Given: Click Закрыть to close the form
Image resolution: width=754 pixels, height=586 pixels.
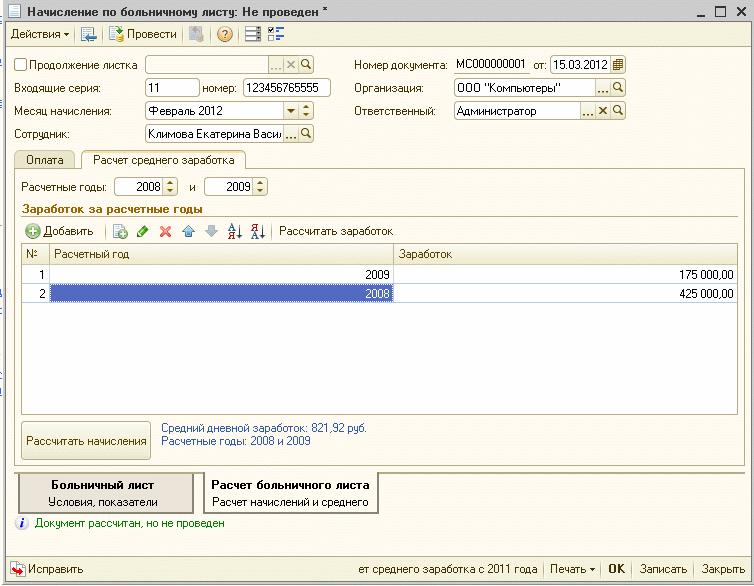Looking at the screenshot, I should tap(723, 569).
